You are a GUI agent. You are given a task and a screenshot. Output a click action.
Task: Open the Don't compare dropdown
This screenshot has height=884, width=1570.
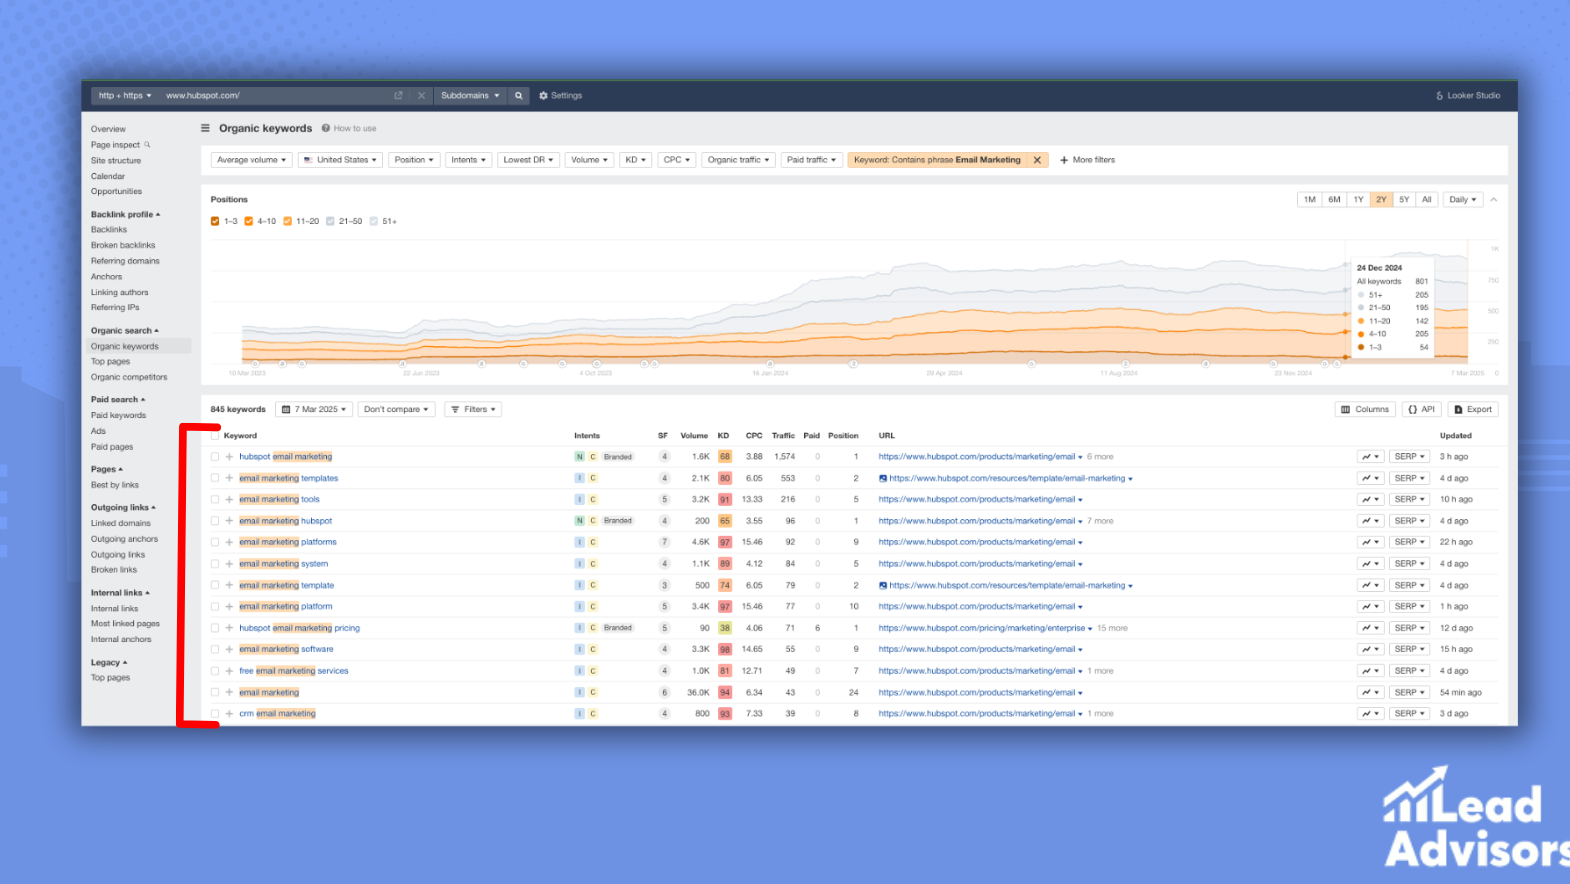[x=396, y=409]
